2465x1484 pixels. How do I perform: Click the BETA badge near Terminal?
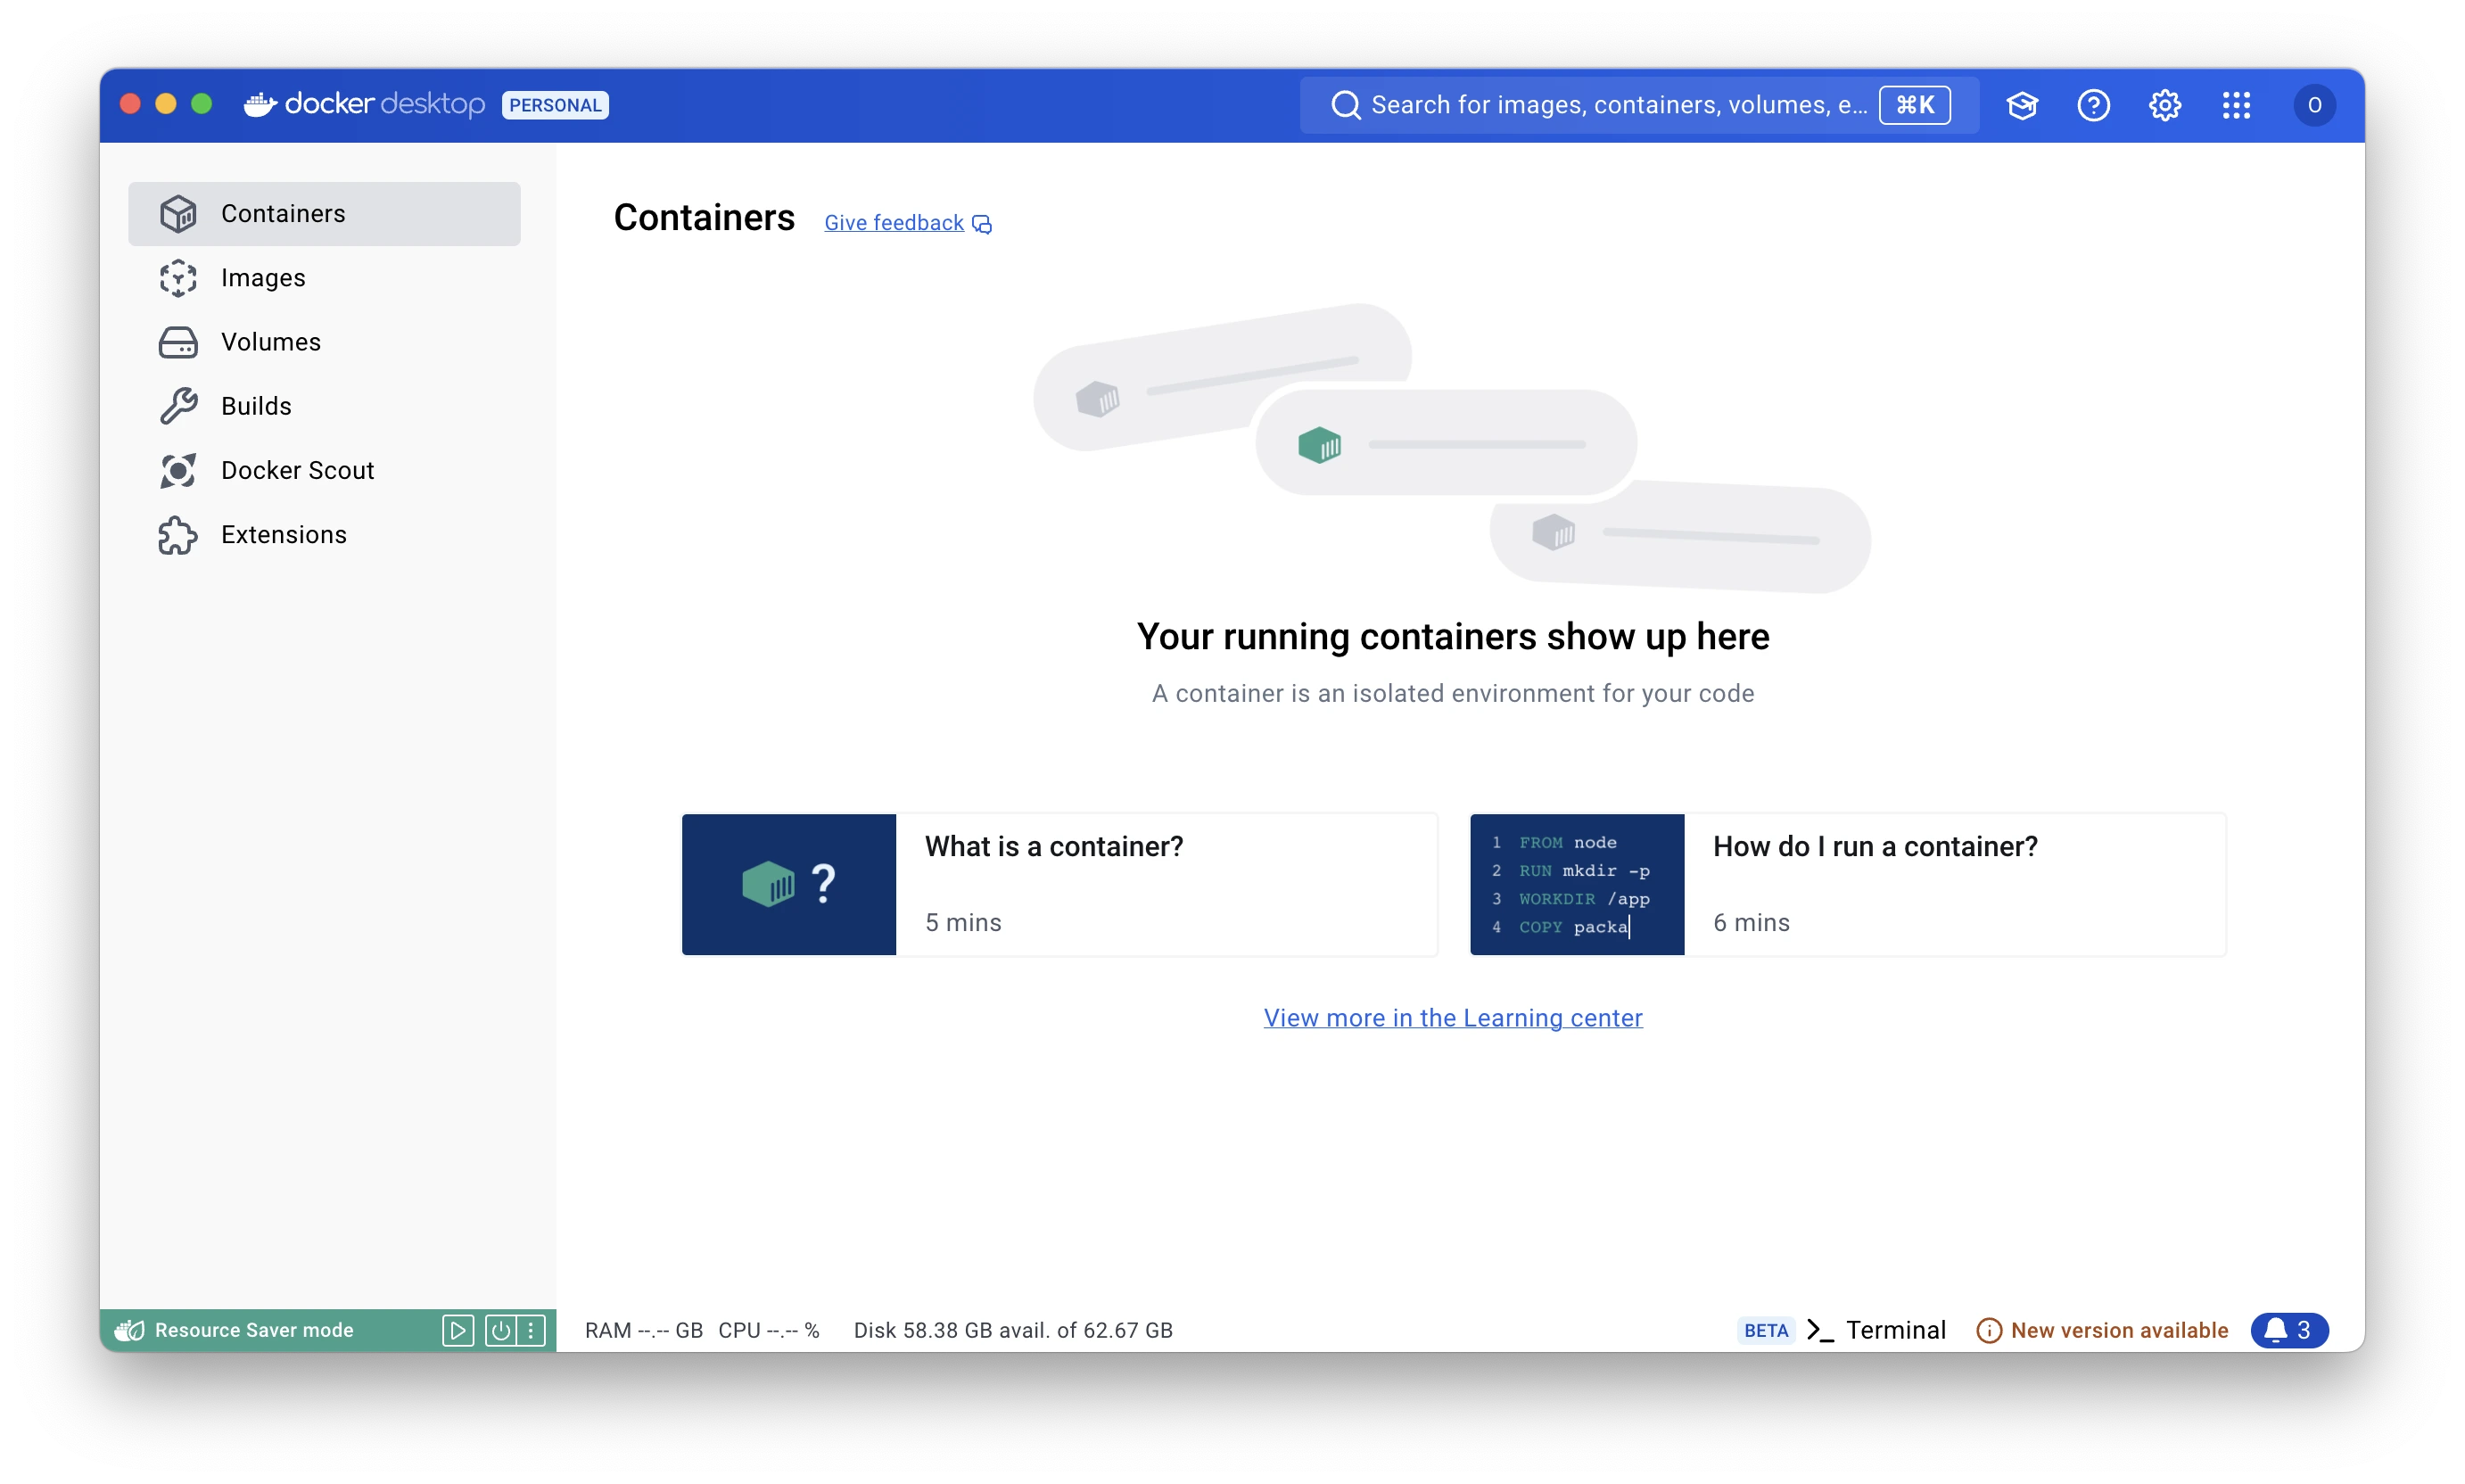pos(1765,1330)
